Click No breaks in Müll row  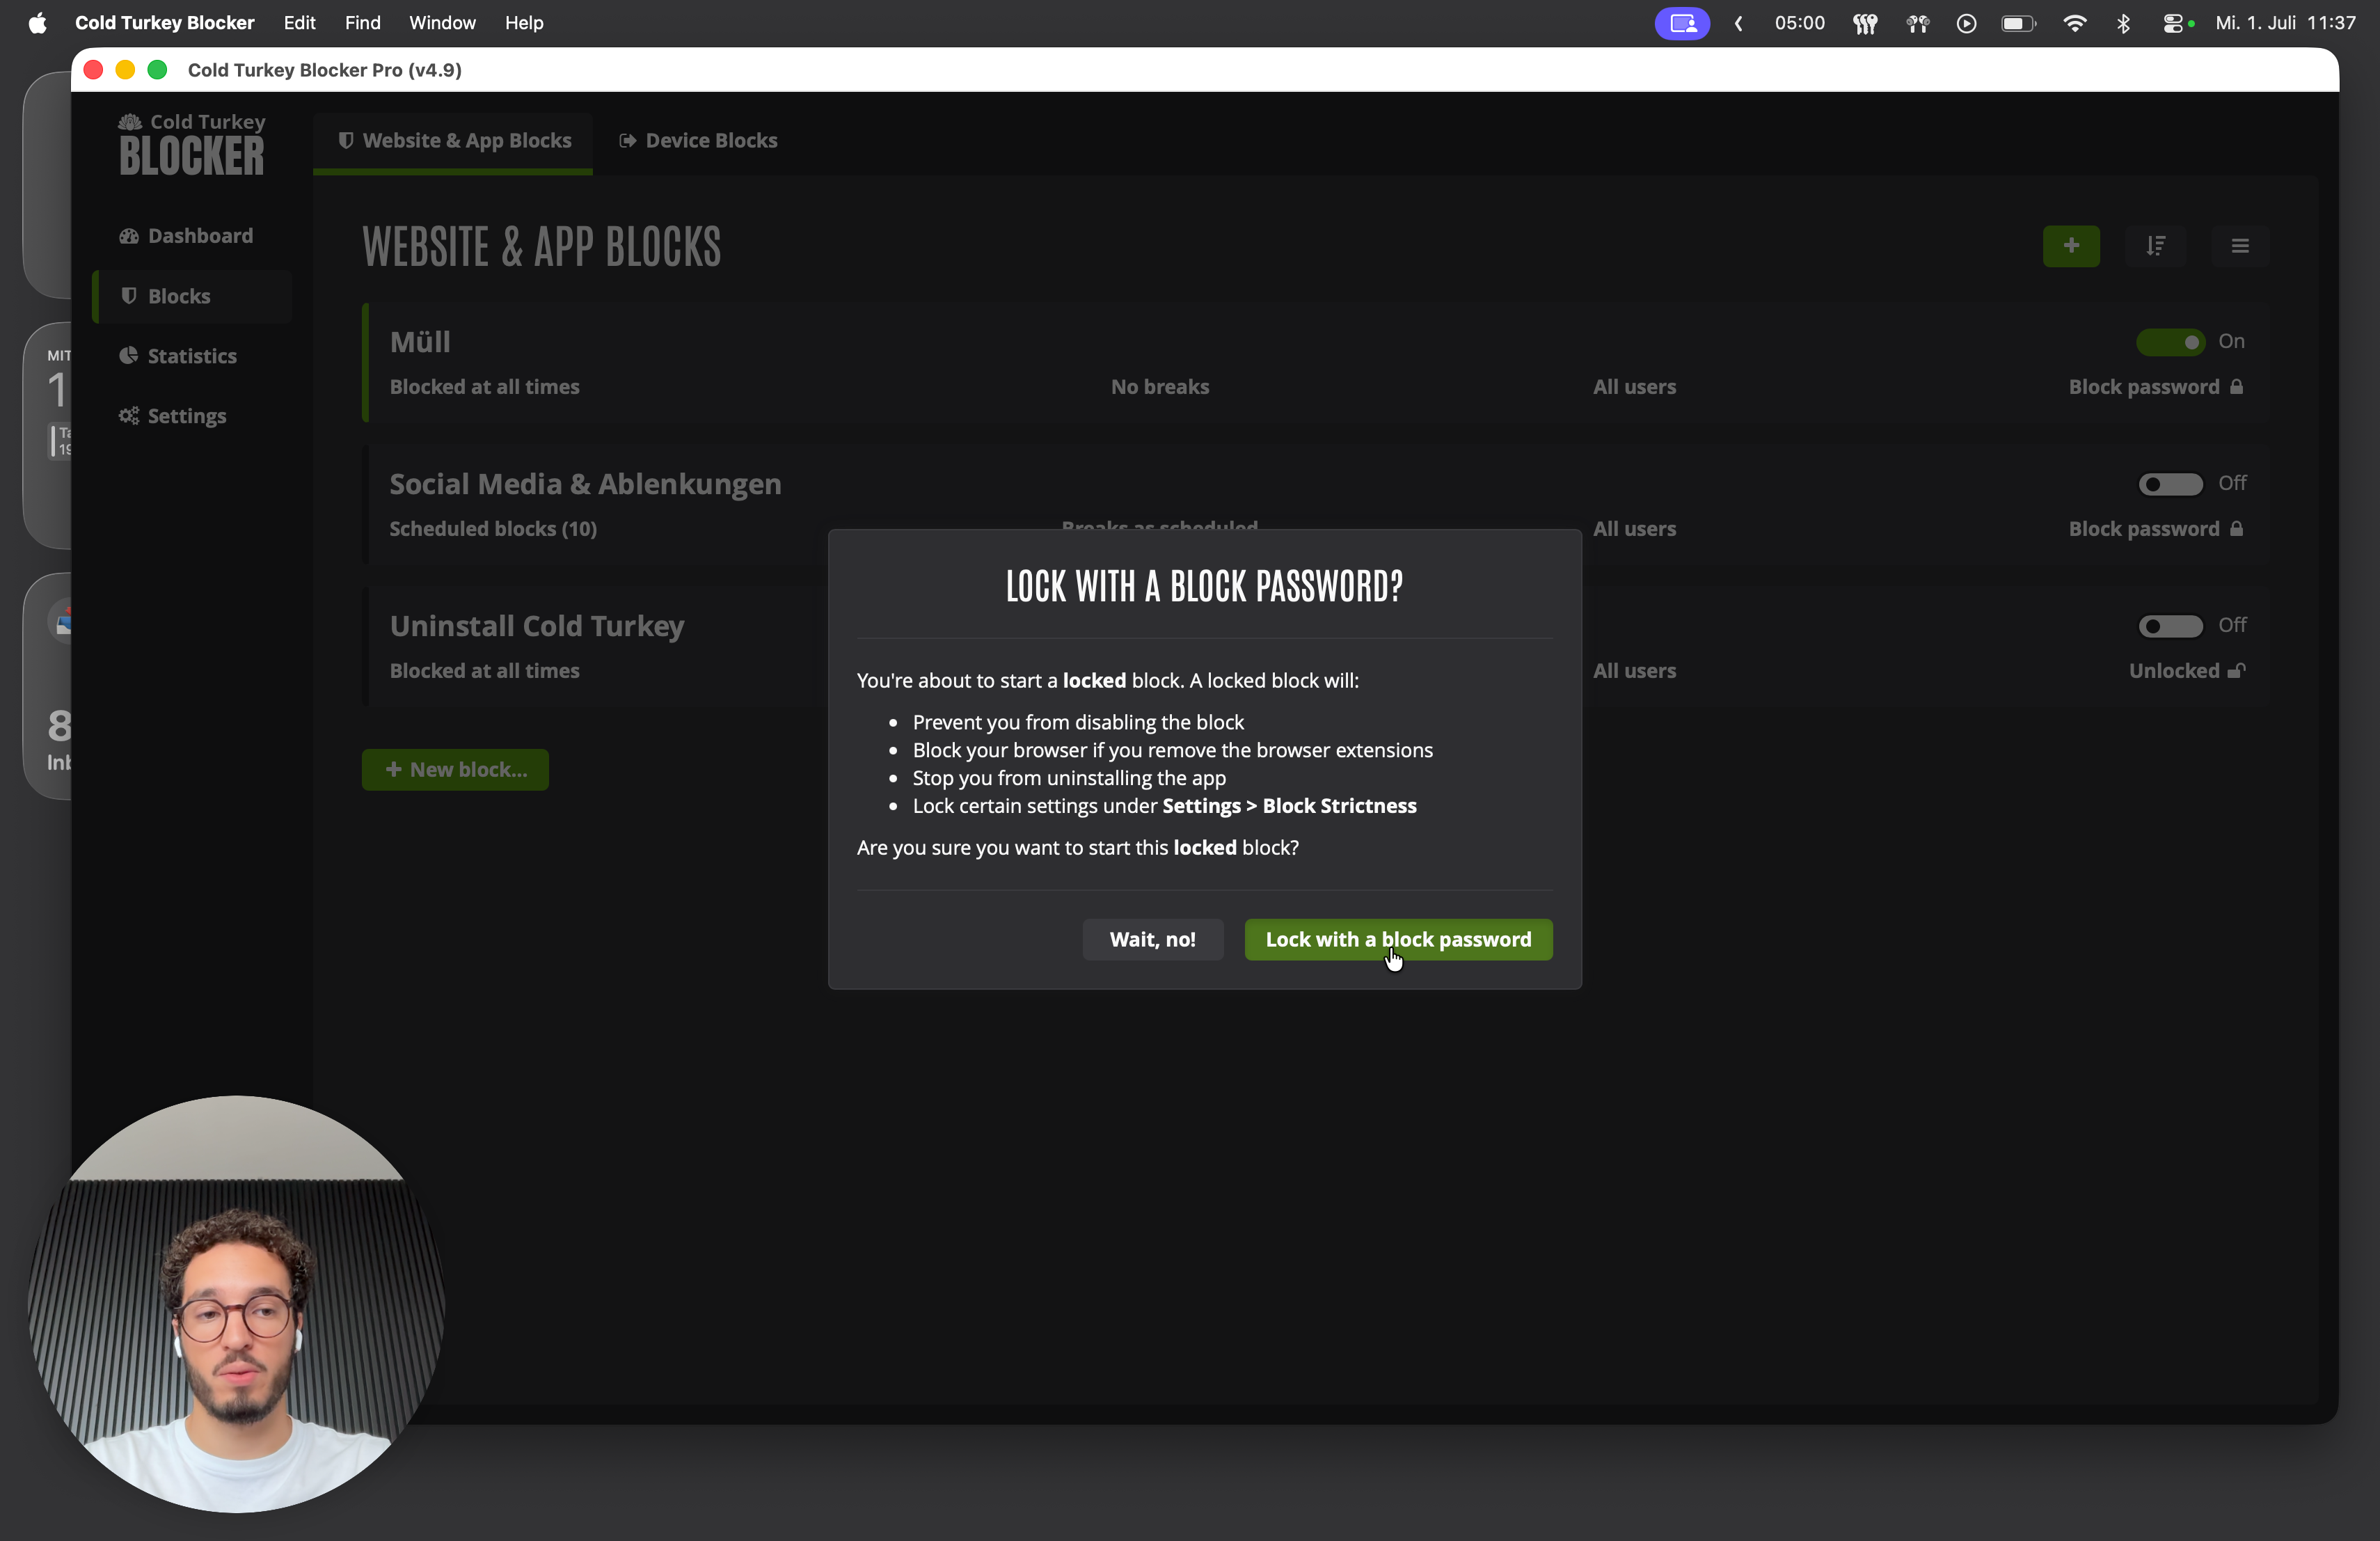(1160, 387)
